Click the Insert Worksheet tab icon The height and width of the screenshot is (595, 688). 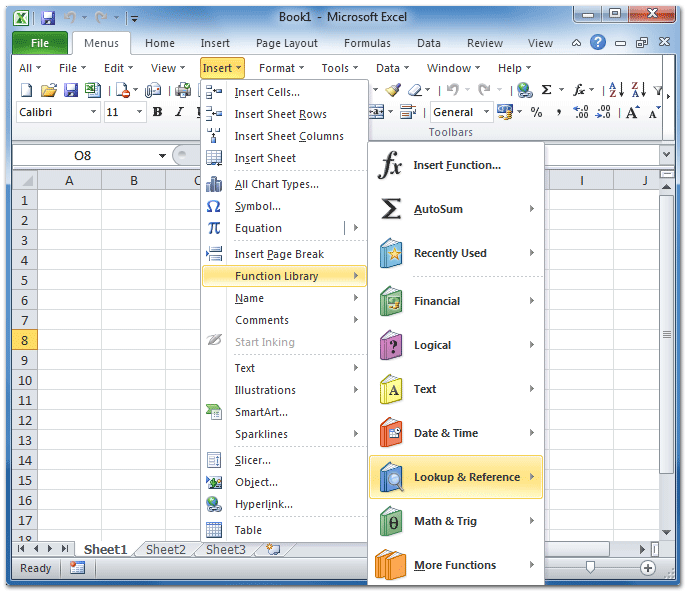click(273, 549)
